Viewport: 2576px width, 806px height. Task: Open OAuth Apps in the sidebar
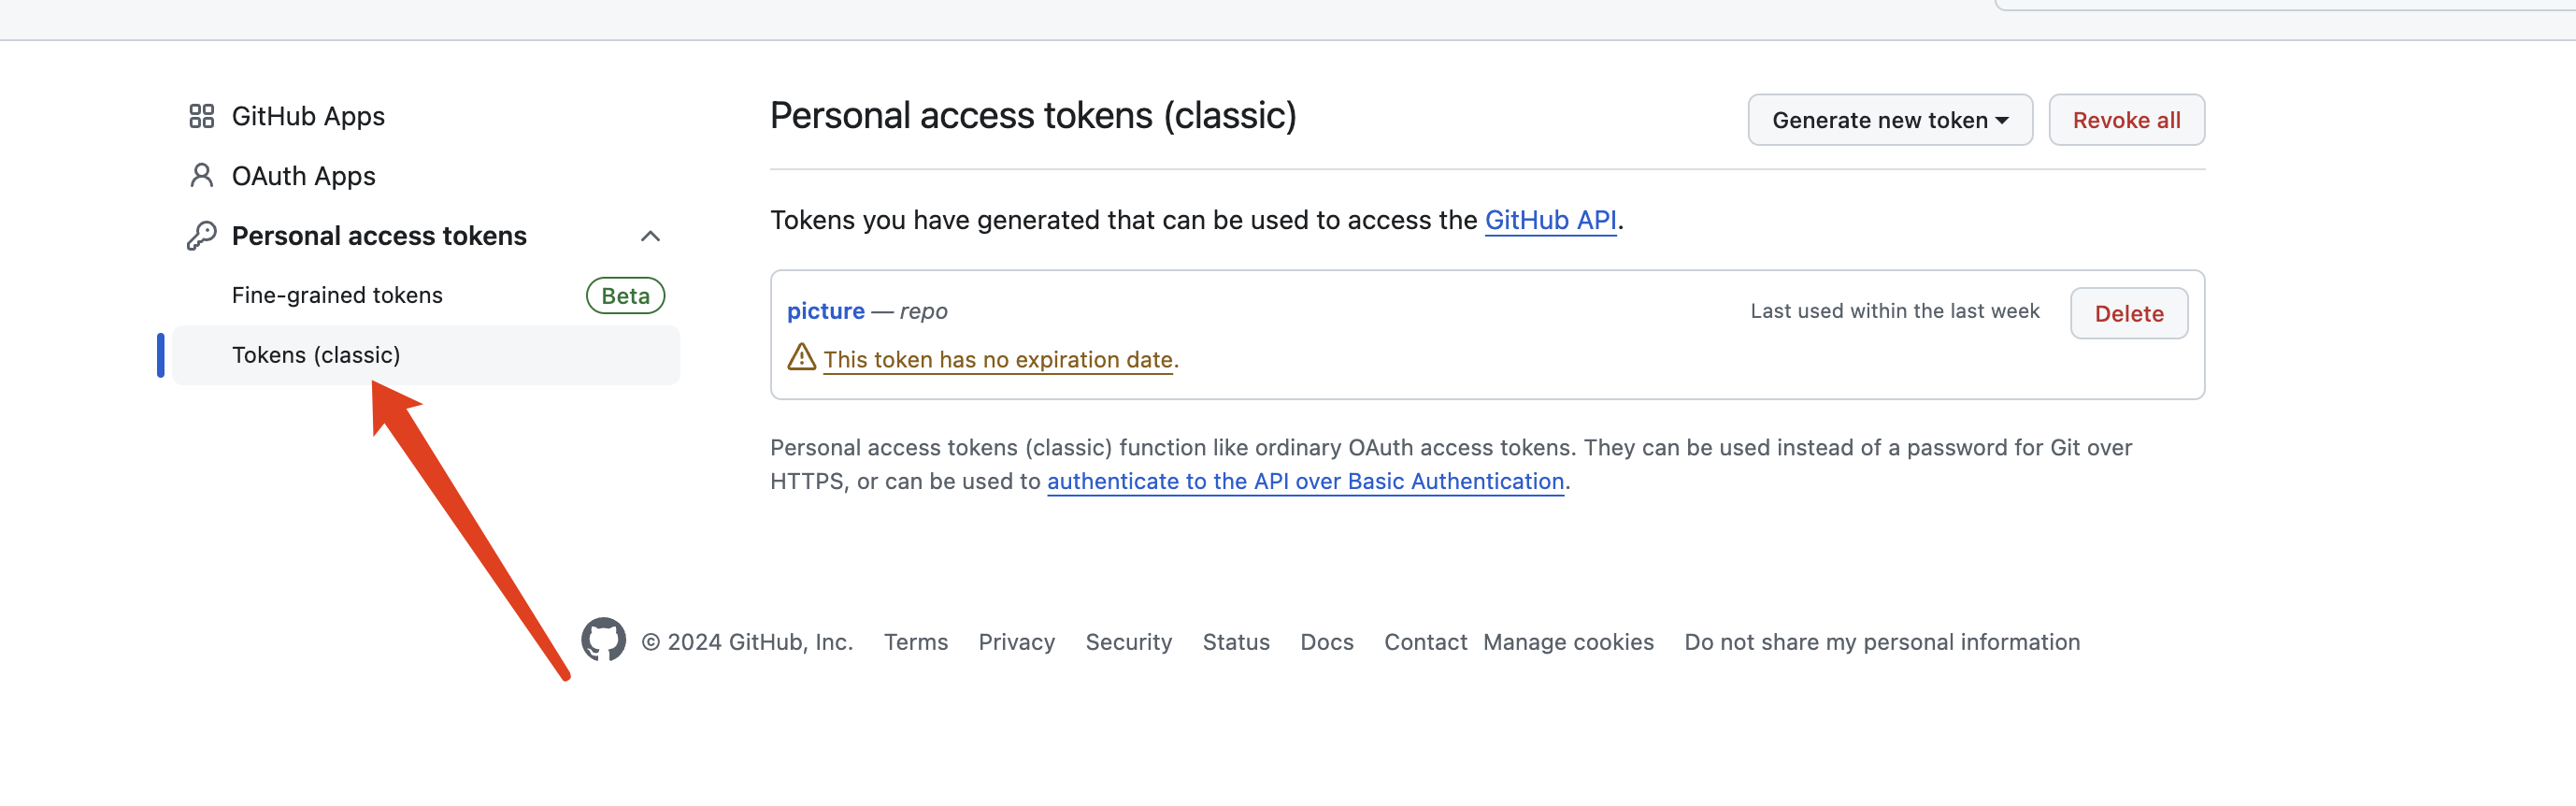pos(304,176)
